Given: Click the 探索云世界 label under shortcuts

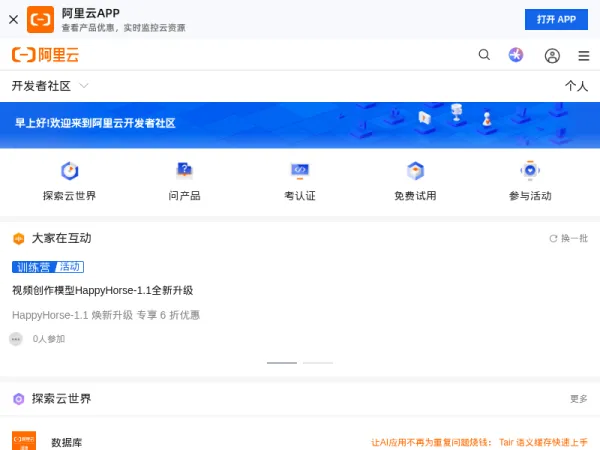Looking at the screenshot, I should click(x=70, y=196).
